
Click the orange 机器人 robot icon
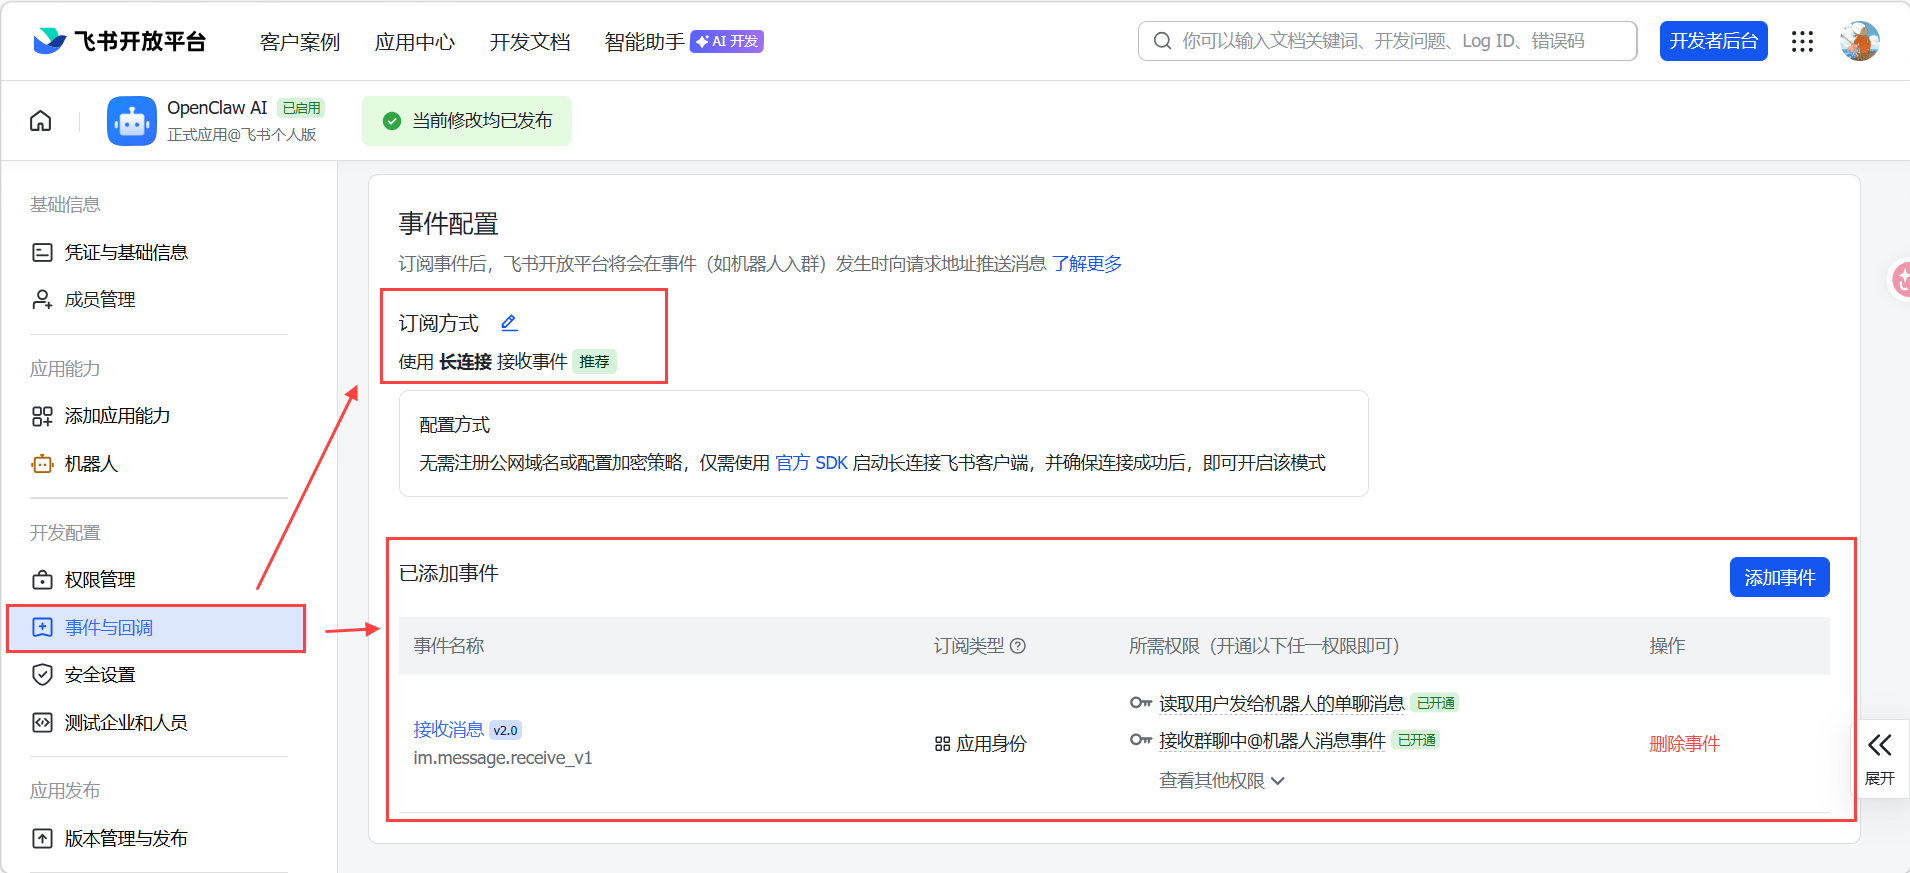(x=42, y=464)
